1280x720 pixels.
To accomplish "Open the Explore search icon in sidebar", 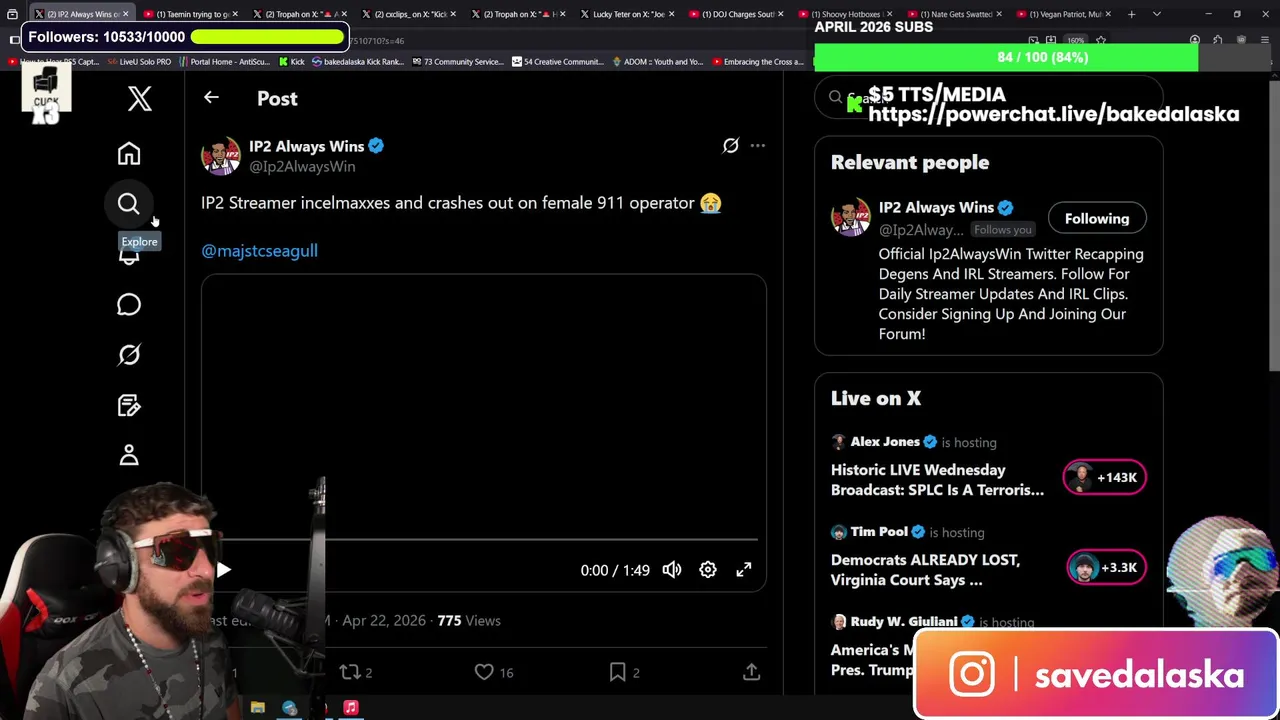I will pos(129,204).
